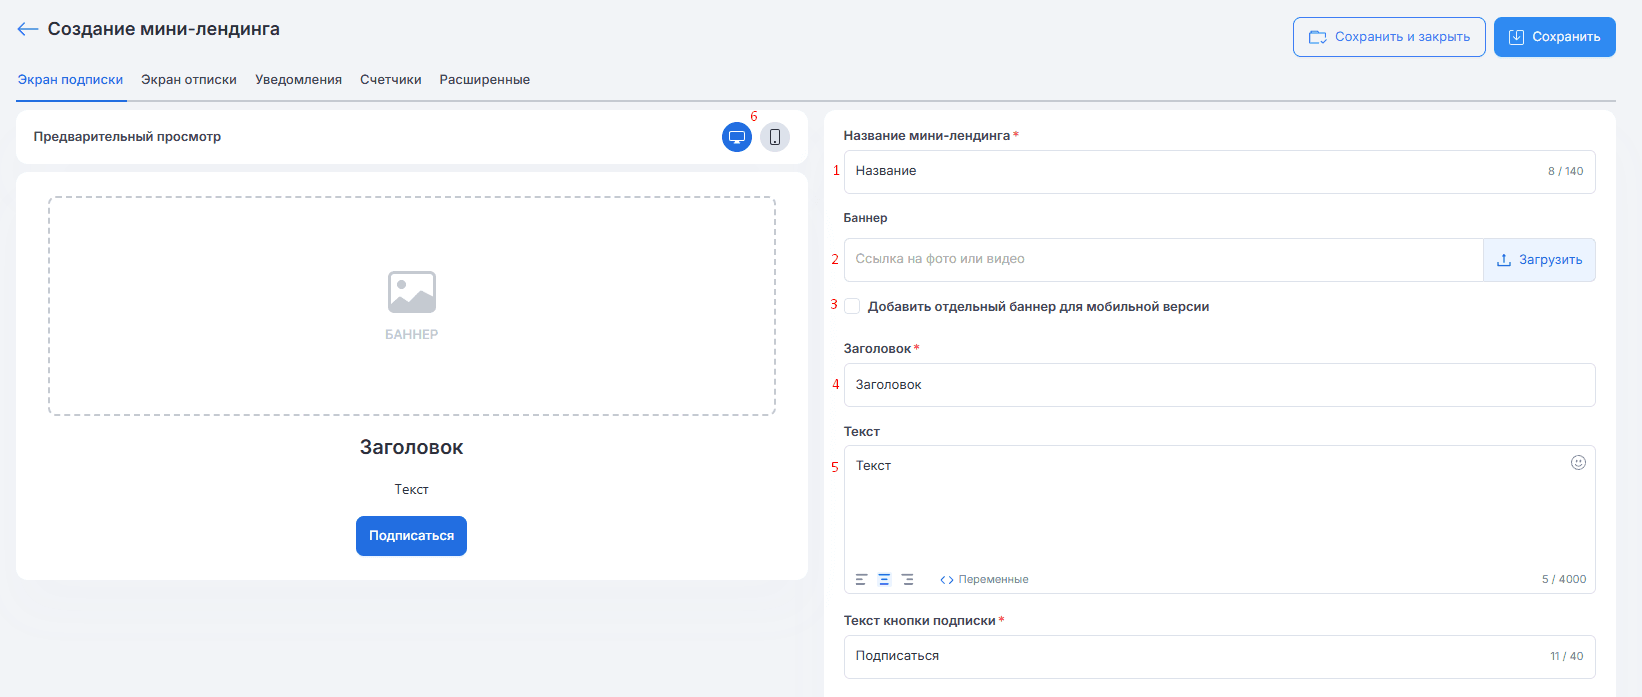The image size is (1642, 697).
Task: Focus the Заголовок input field
Action: tap(1219, 385)
